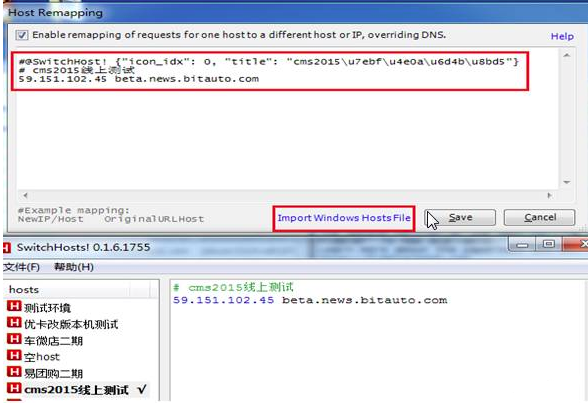
Task: Open the Help link in Host Remapping
Action: 562,36
